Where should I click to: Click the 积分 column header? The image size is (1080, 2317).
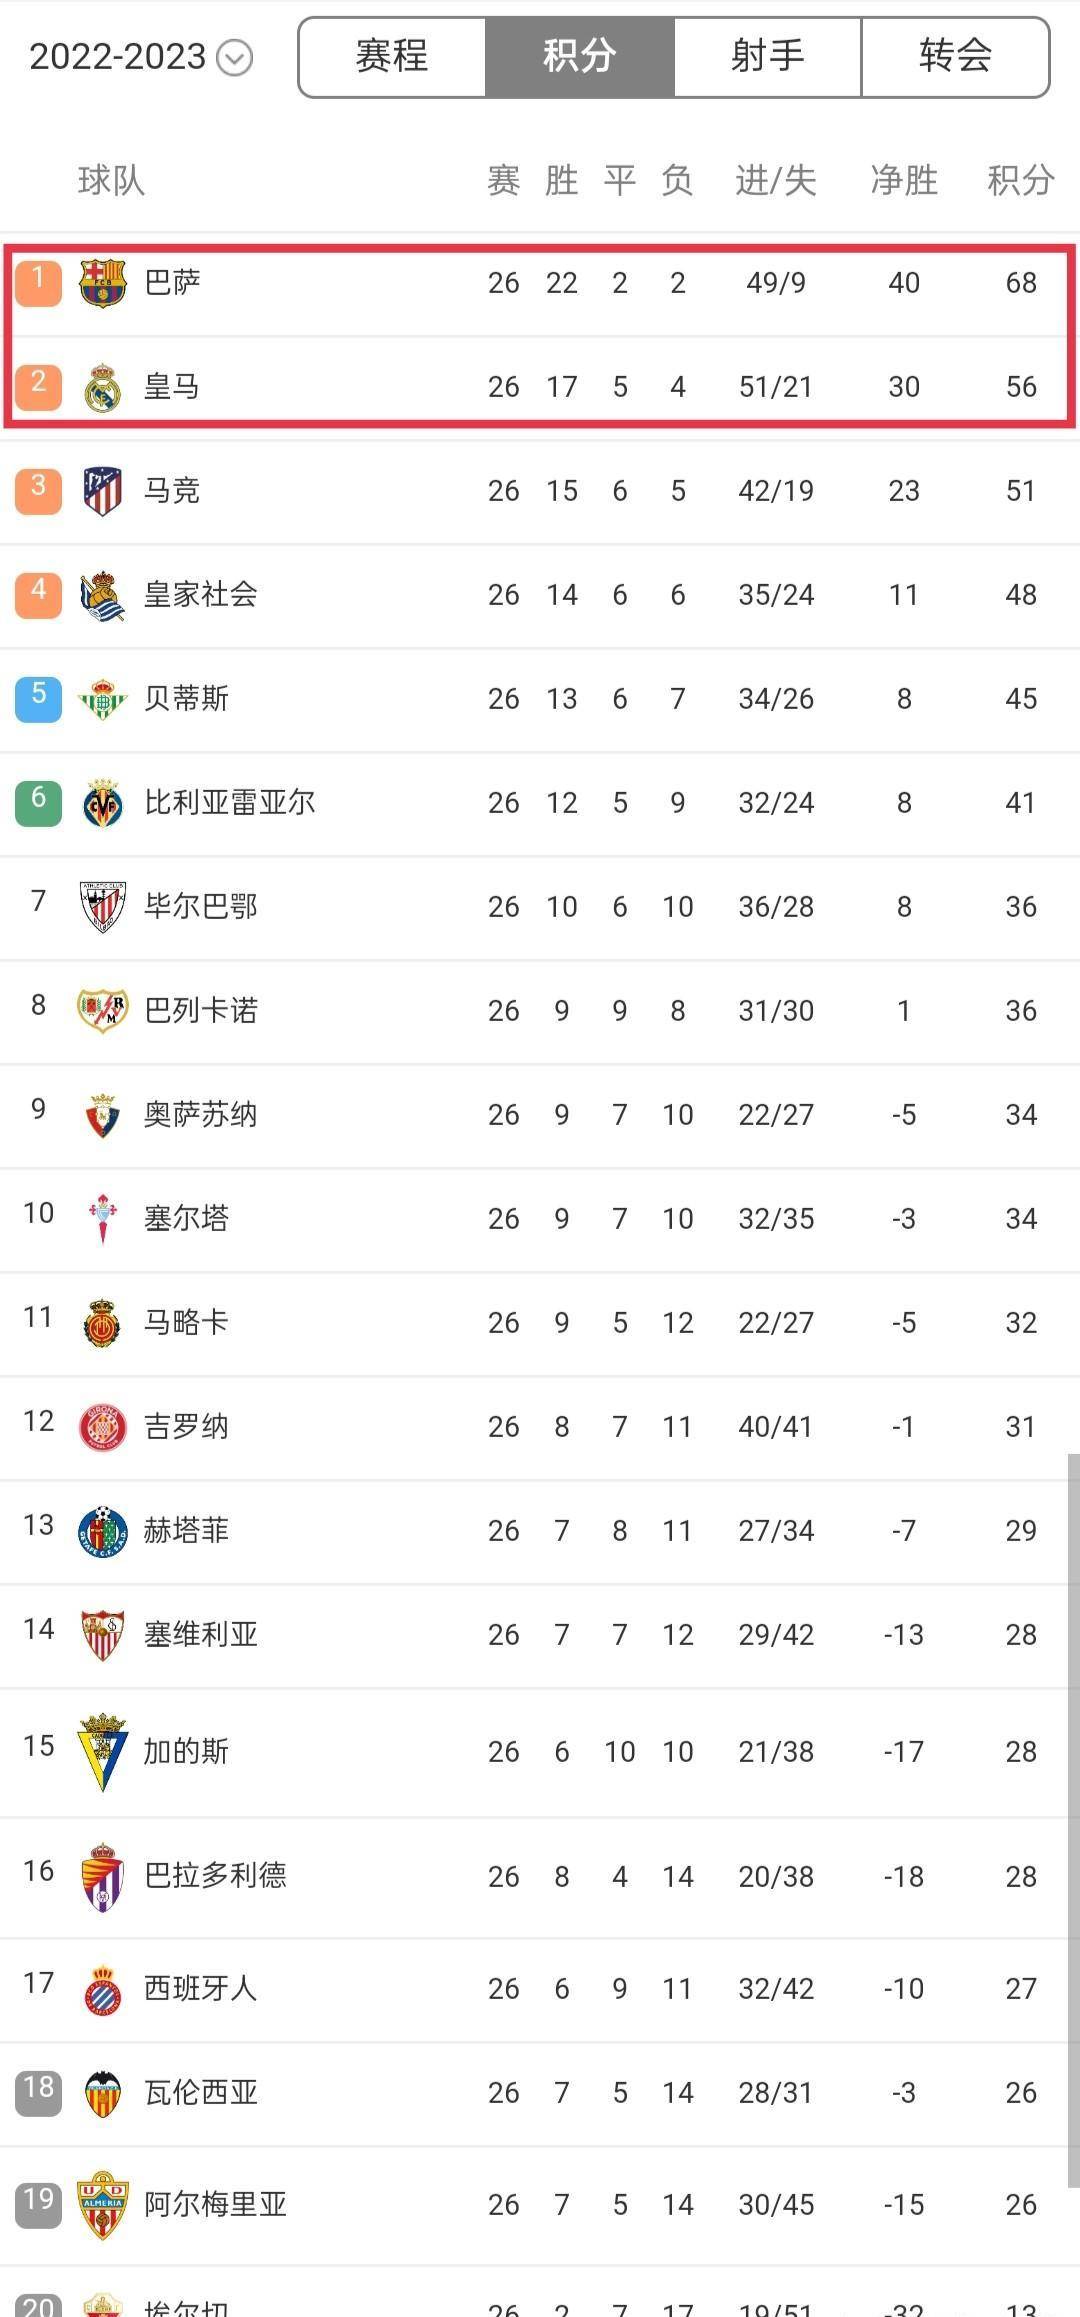point(1021,180)
